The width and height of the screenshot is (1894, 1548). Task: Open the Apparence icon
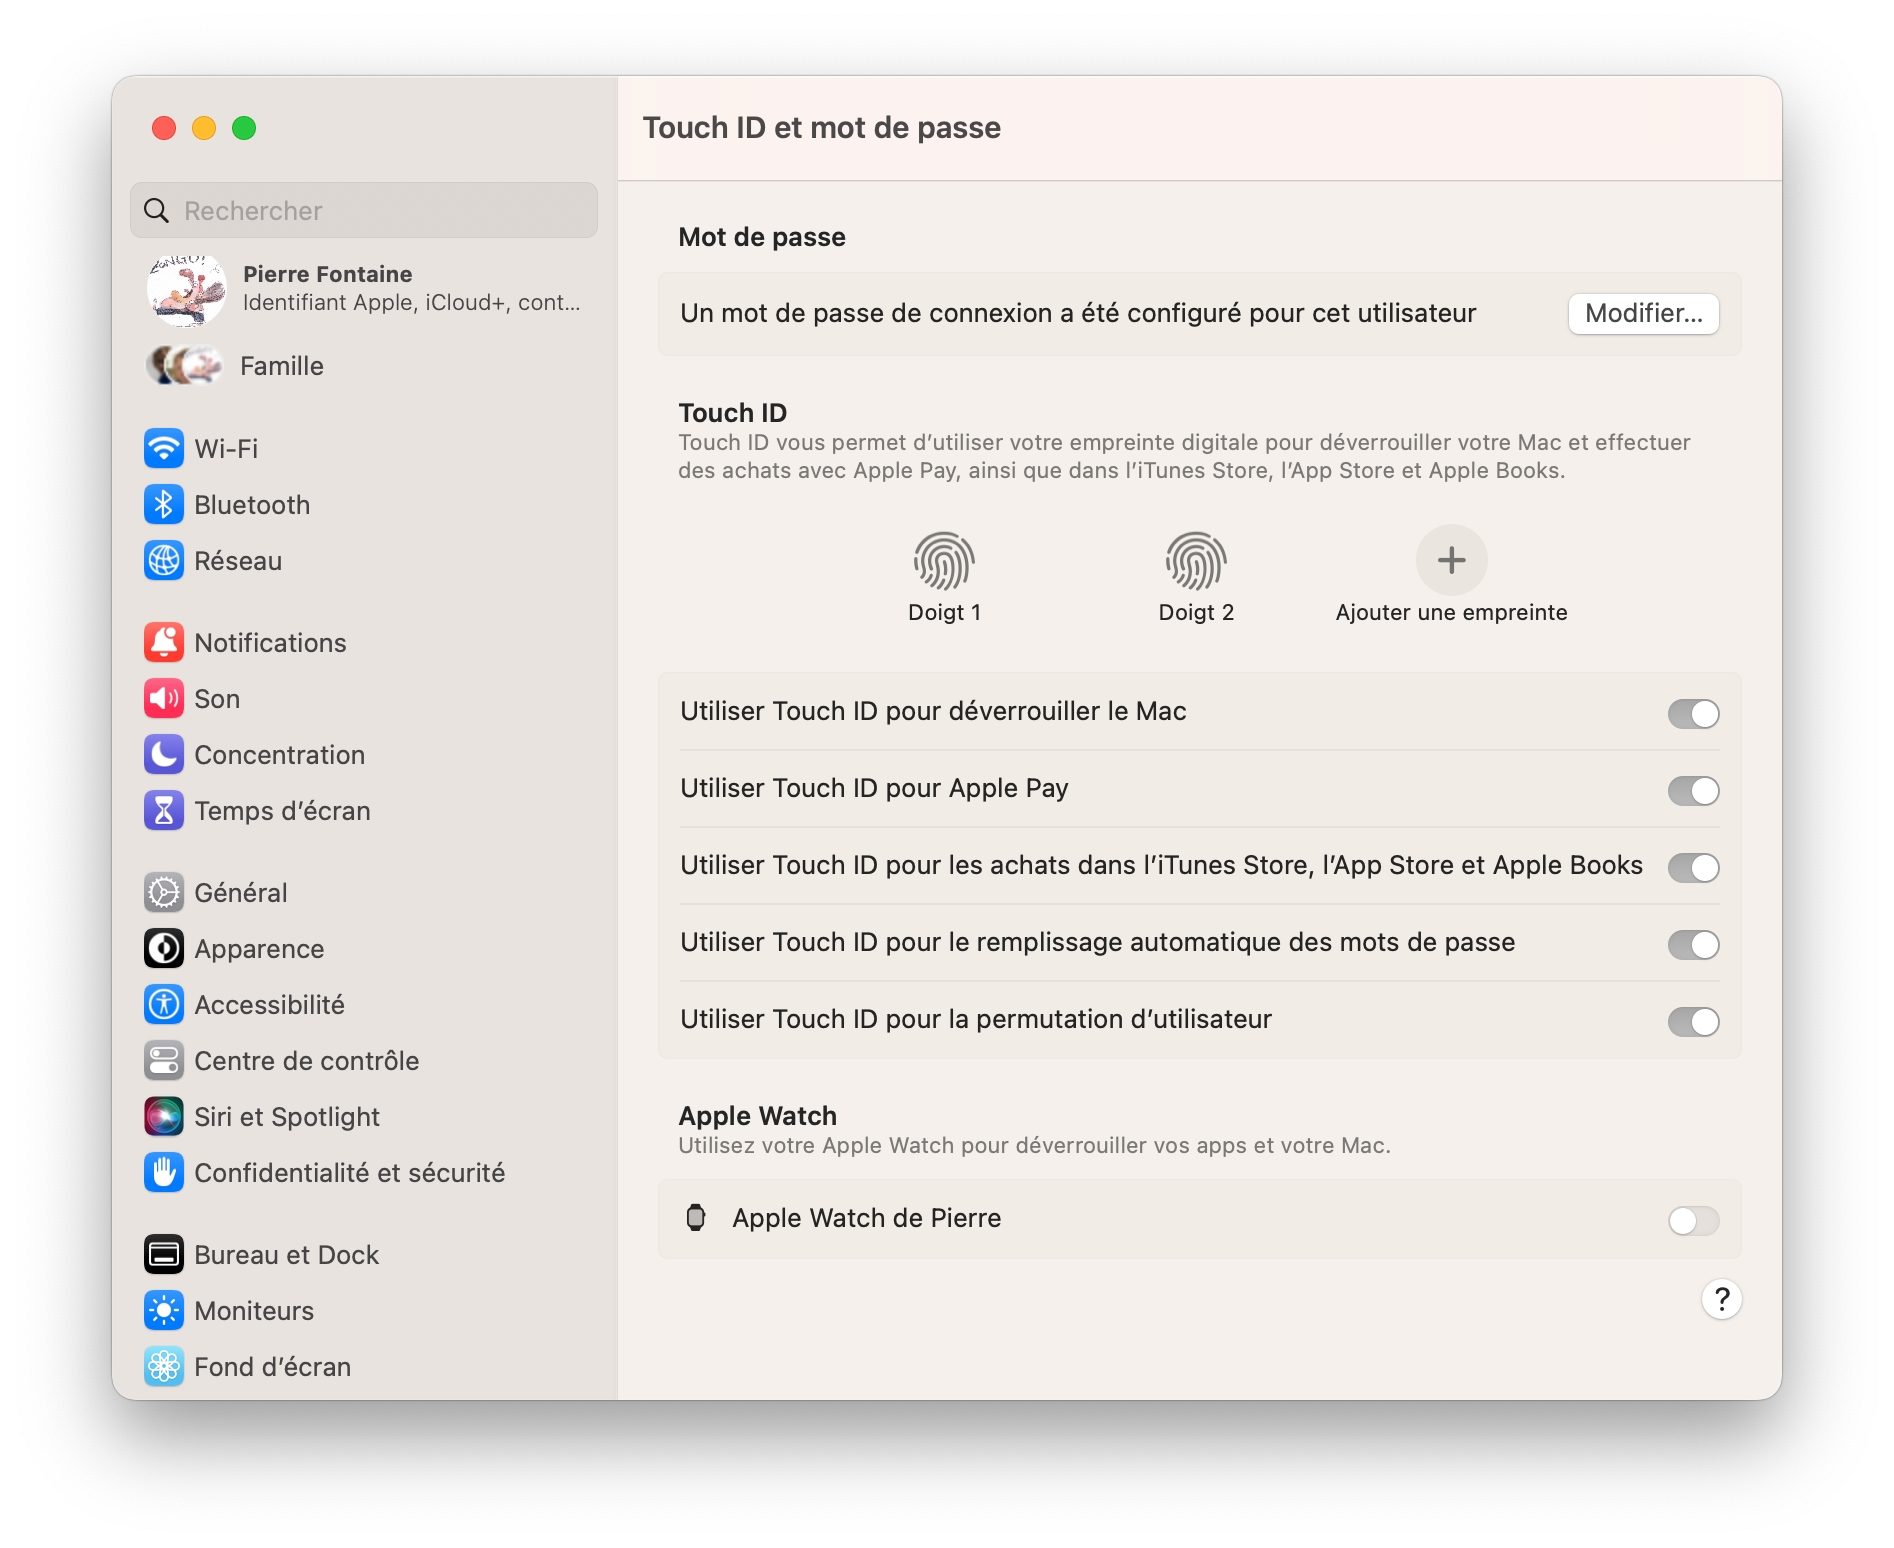[164, 948]
